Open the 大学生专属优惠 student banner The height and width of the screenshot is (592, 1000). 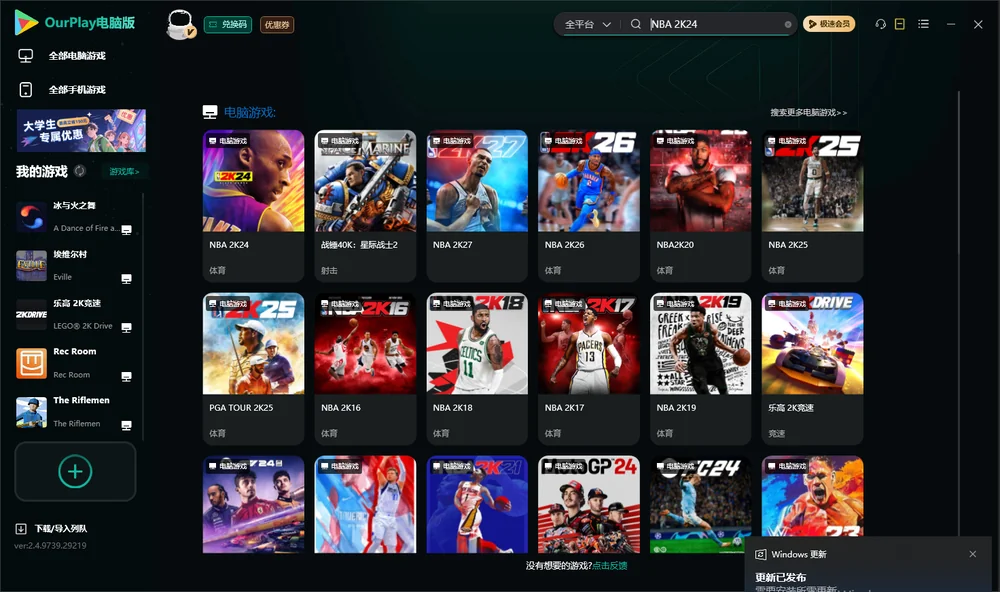click(82, 131)
